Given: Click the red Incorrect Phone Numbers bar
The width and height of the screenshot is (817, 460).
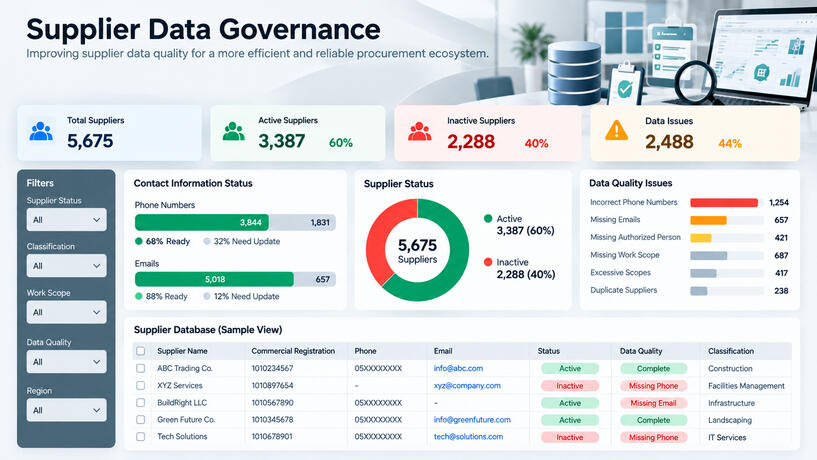Looking at the screenshot, I should pos(724,203).
